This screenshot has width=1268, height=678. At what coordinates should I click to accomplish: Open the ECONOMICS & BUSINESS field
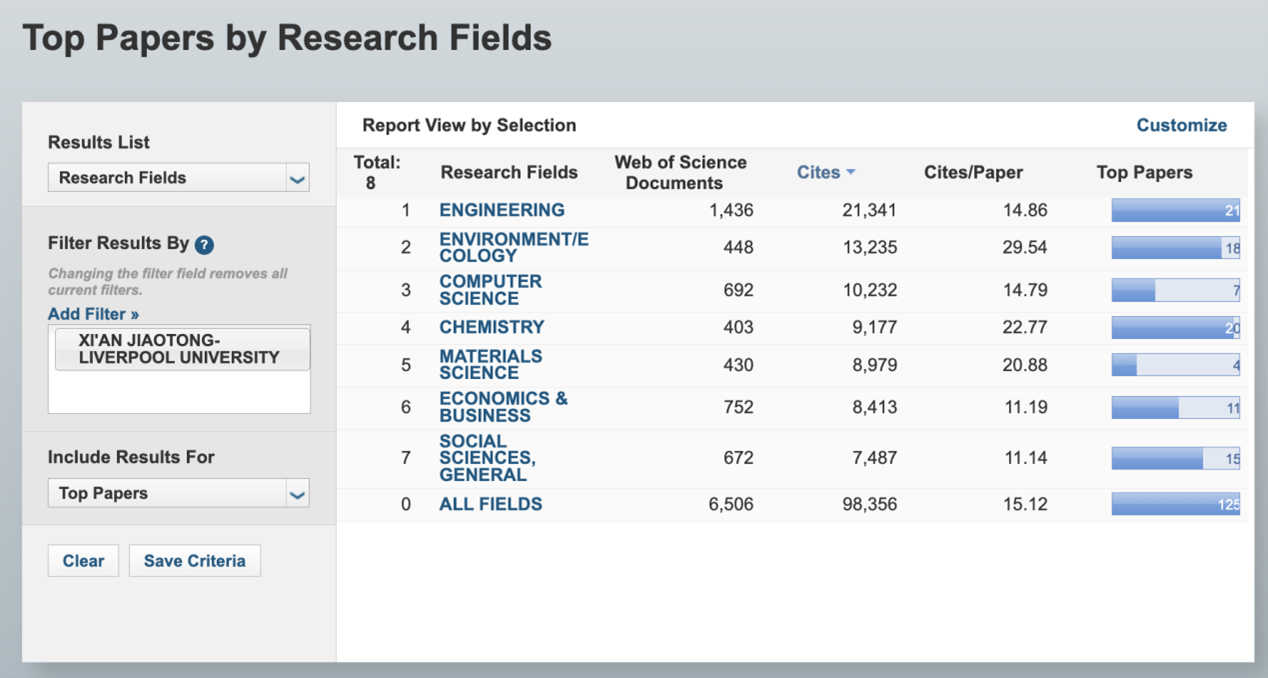[x=502, y=407]
